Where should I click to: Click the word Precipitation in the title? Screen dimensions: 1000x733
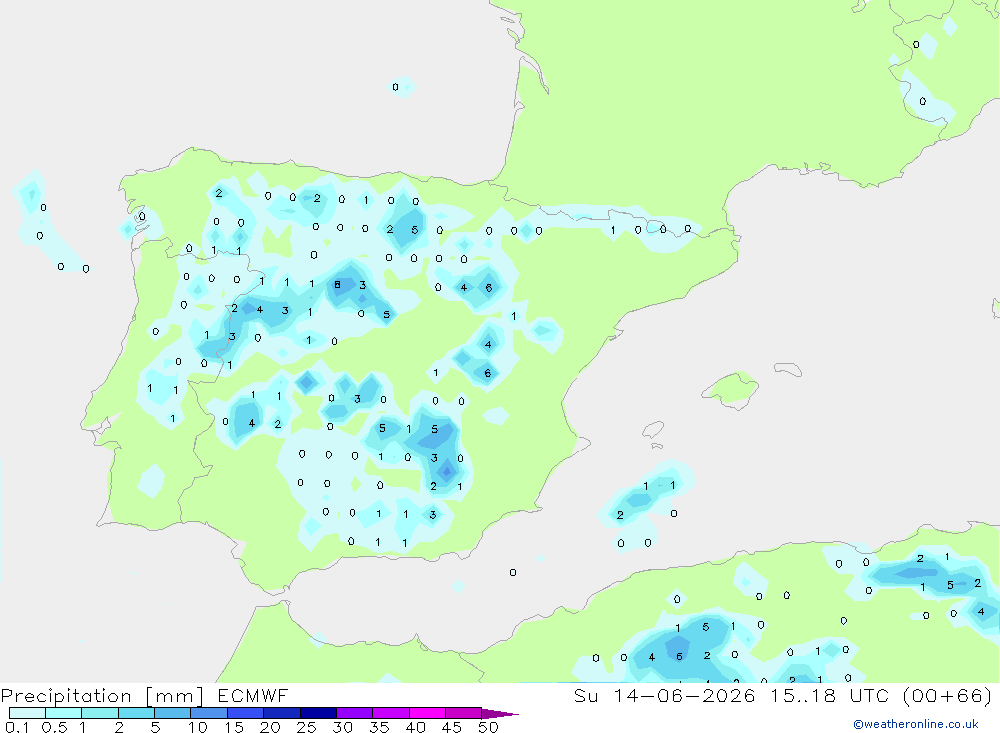pos(66,696)
